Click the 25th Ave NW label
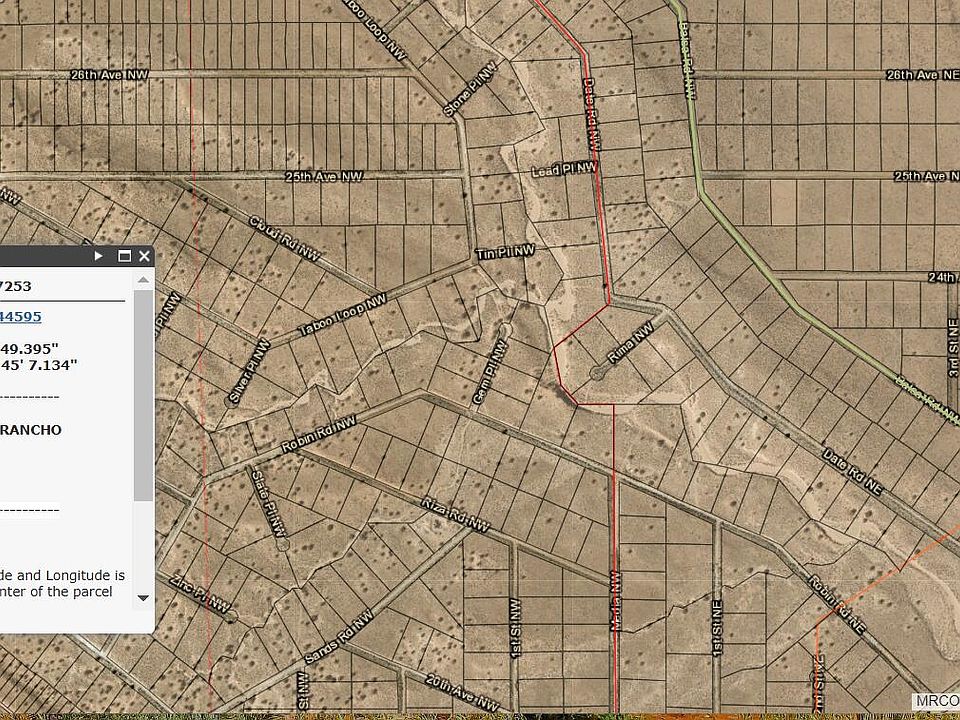 tap(324, 176)
